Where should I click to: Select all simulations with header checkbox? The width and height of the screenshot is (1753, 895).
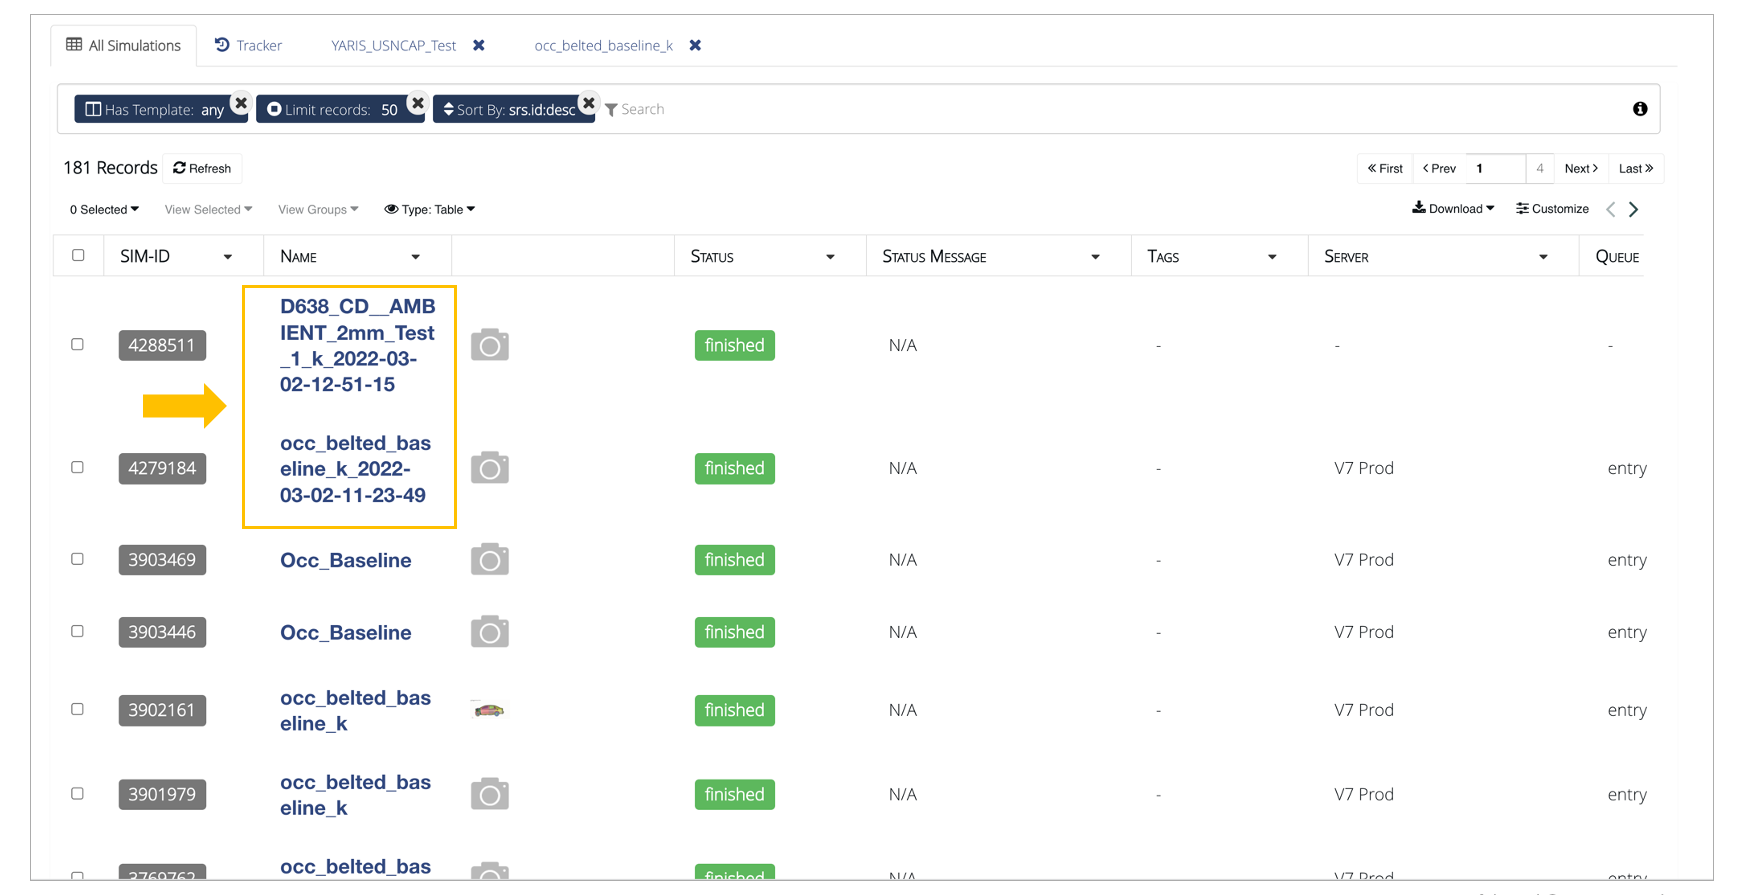click(78, 255)
